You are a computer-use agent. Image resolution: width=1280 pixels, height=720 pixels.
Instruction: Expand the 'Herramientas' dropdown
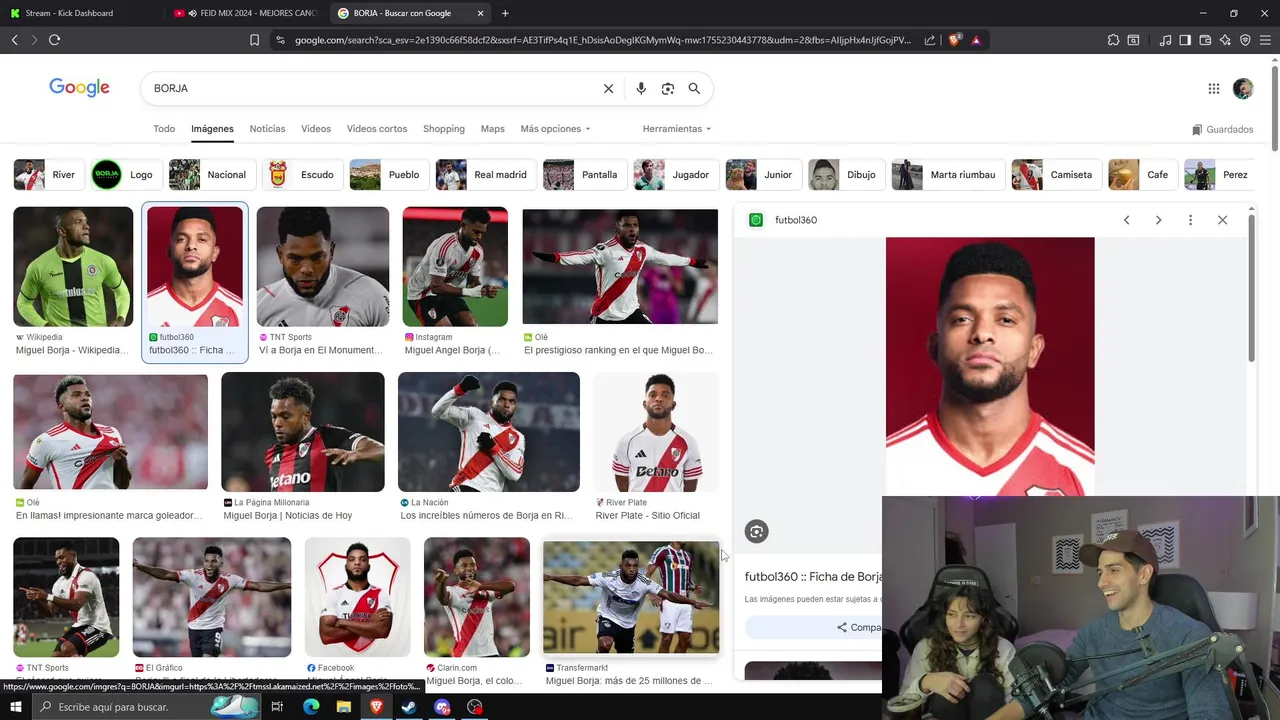677,129
